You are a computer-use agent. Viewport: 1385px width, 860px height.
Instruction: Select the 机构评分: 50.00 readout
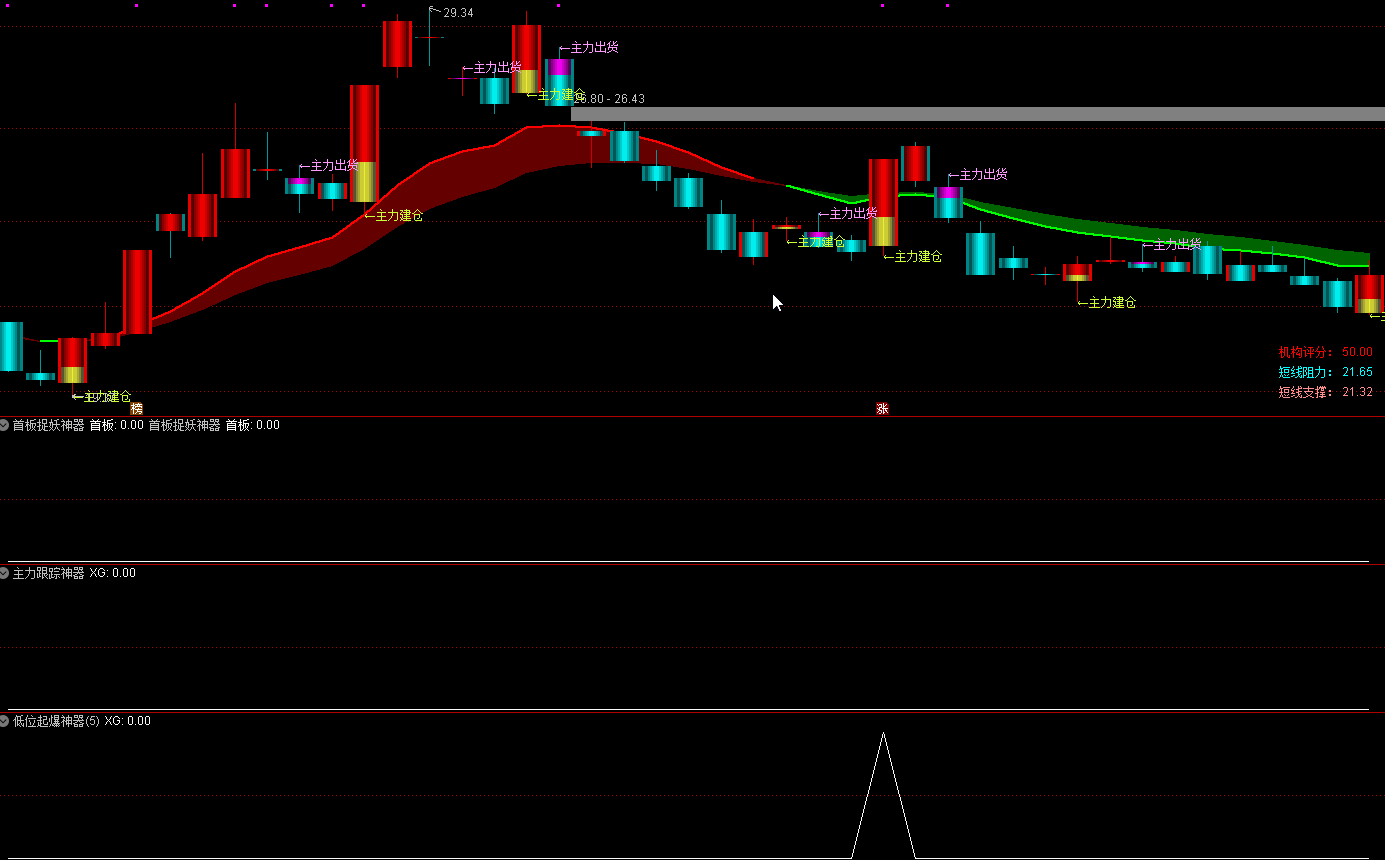(x=1325, y=352)
